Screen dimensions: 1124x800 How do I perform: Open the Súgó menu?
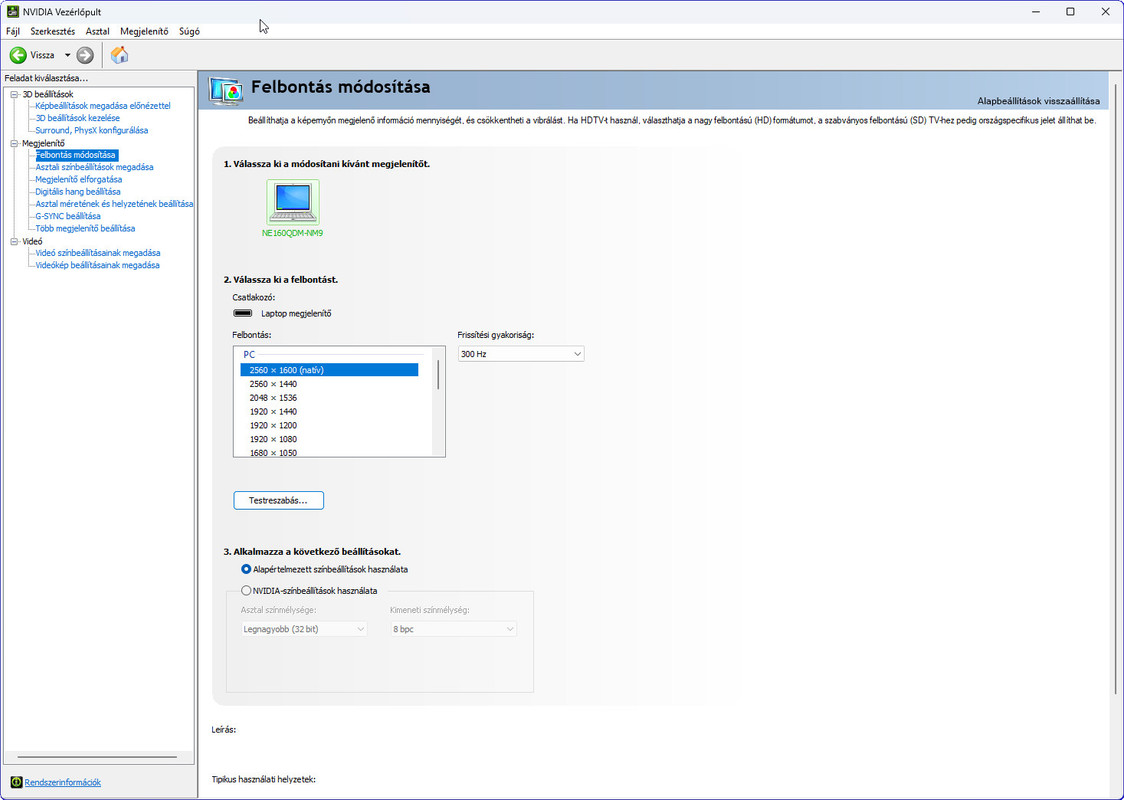[x=189, y=32]
